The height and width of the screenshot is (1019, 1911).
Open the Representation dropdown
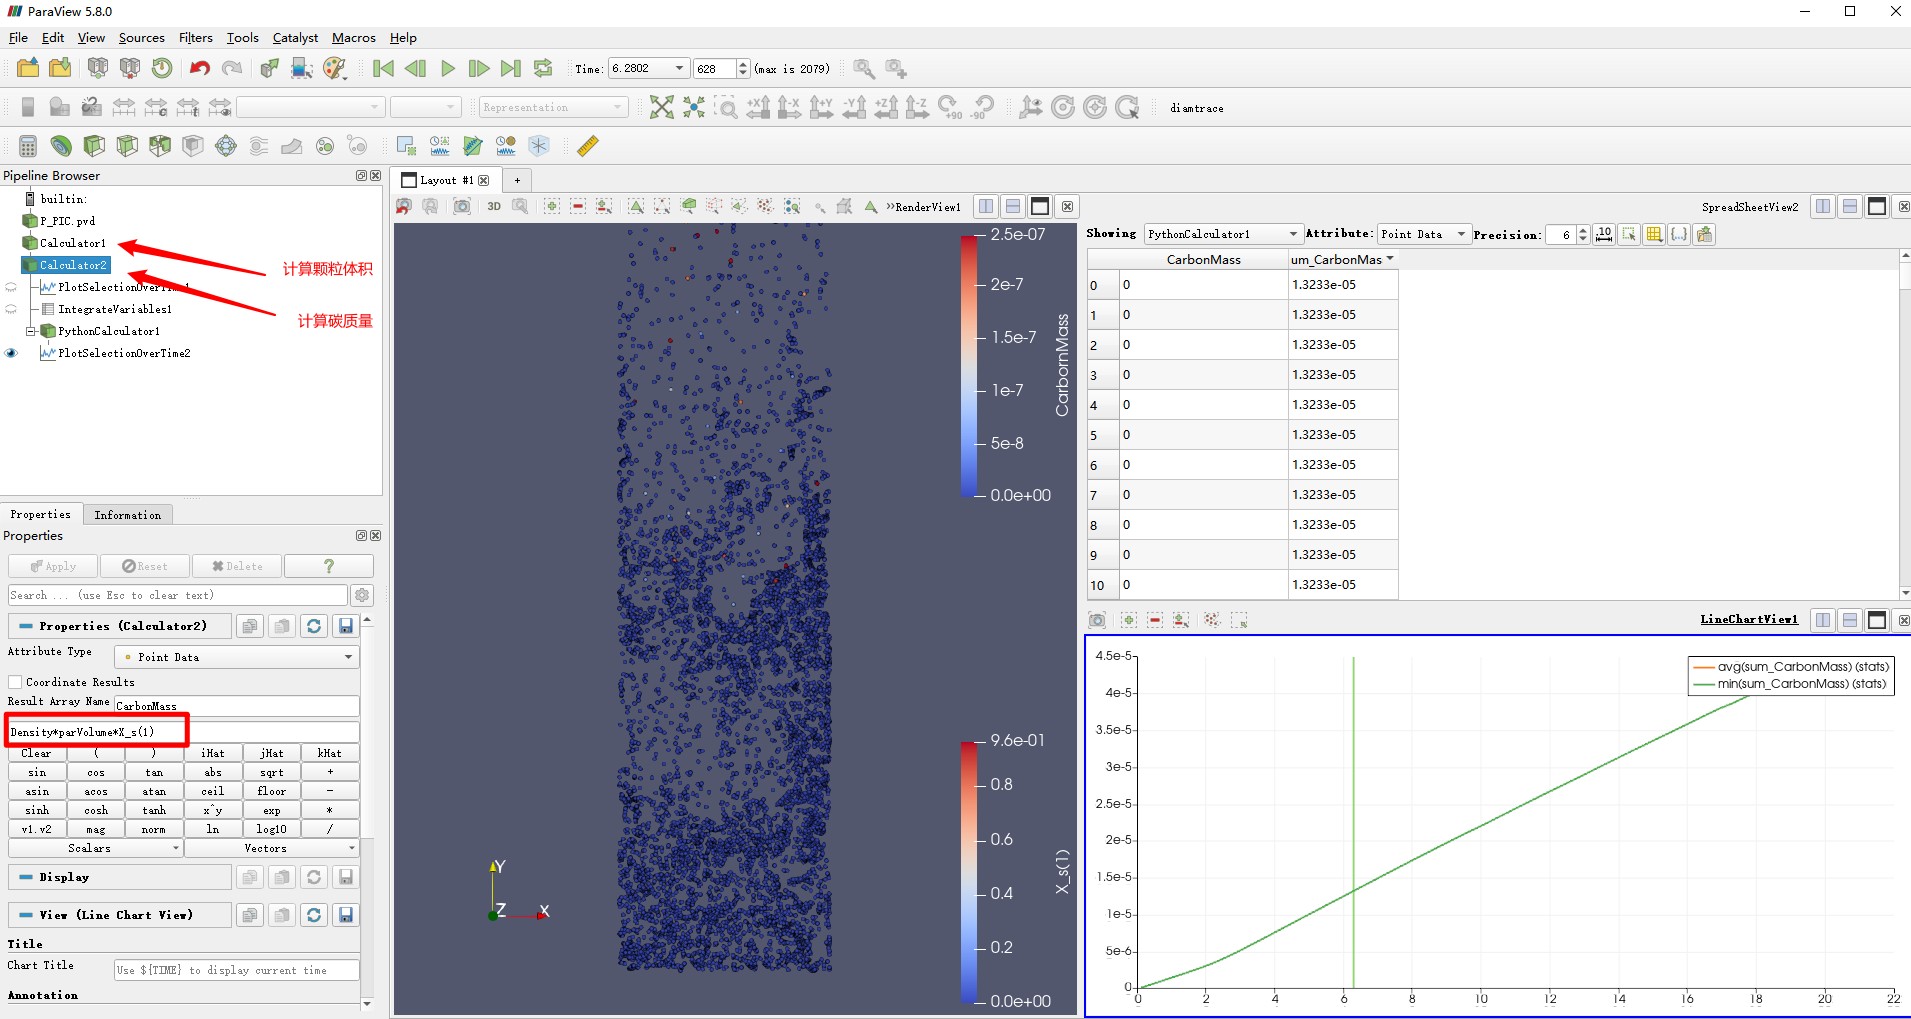pyautogui.click(x=553, y=107)
